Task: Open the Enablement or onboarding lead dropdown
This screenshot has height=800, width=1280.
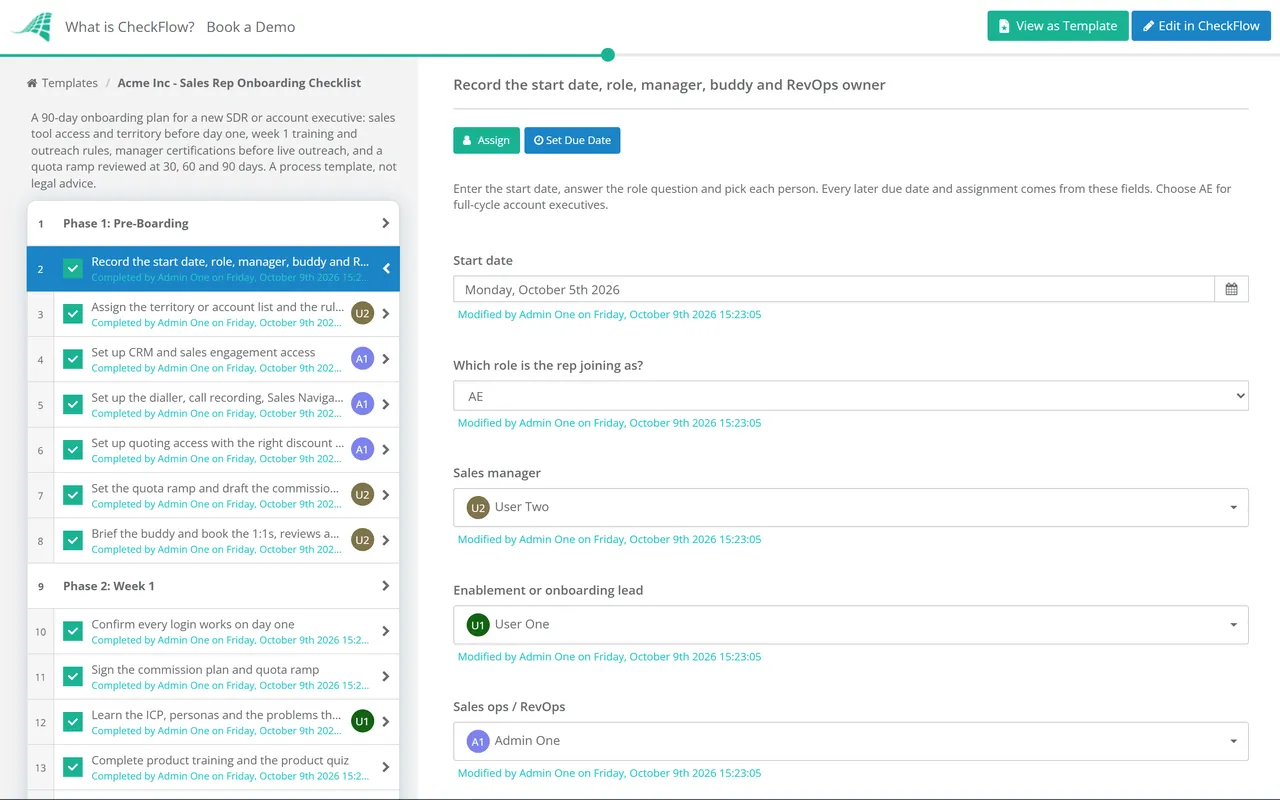Action: click(851, 624)
